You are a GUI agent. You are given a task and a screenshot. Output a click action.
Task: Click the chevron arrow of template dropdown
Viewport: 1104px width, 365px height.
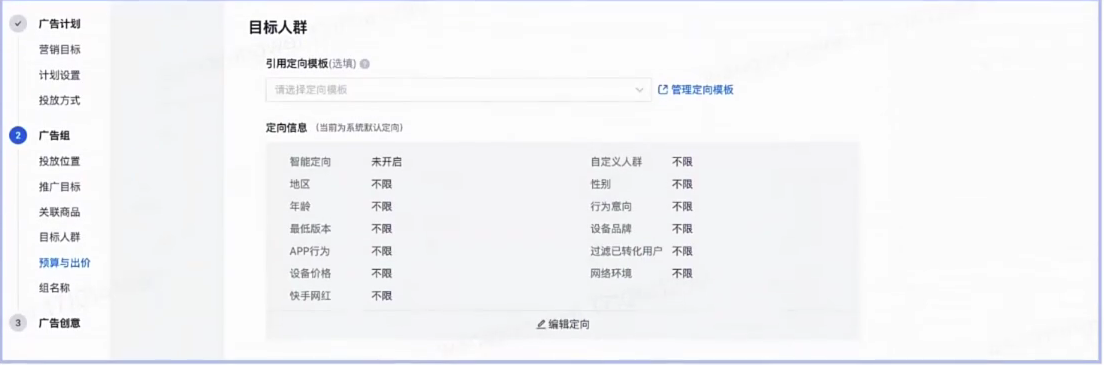coord(639,90)
